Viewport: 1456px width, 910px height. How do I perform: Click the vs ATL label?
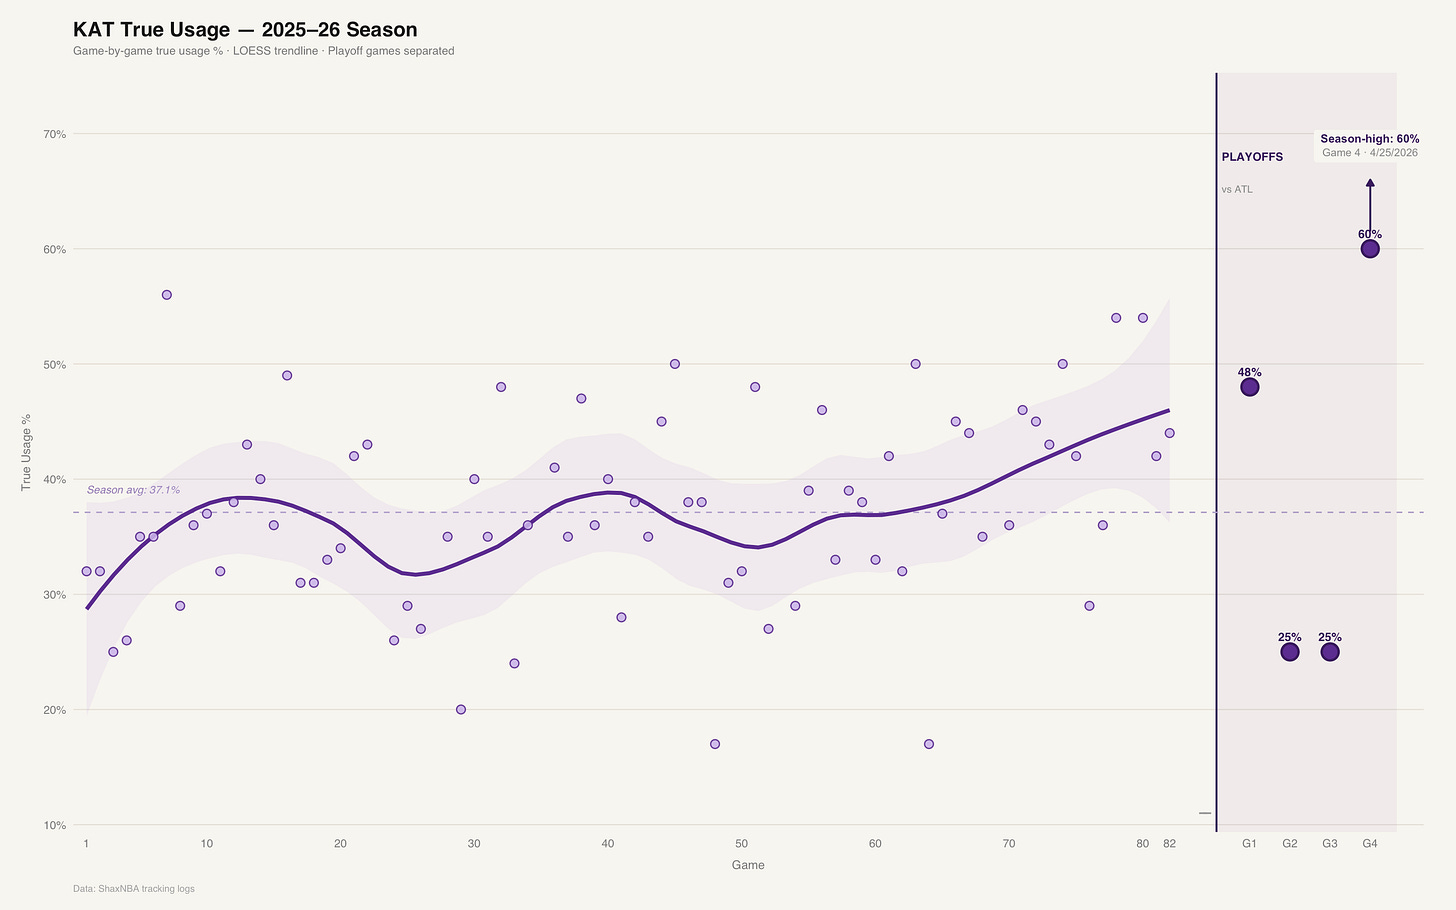coord(1237,189)
